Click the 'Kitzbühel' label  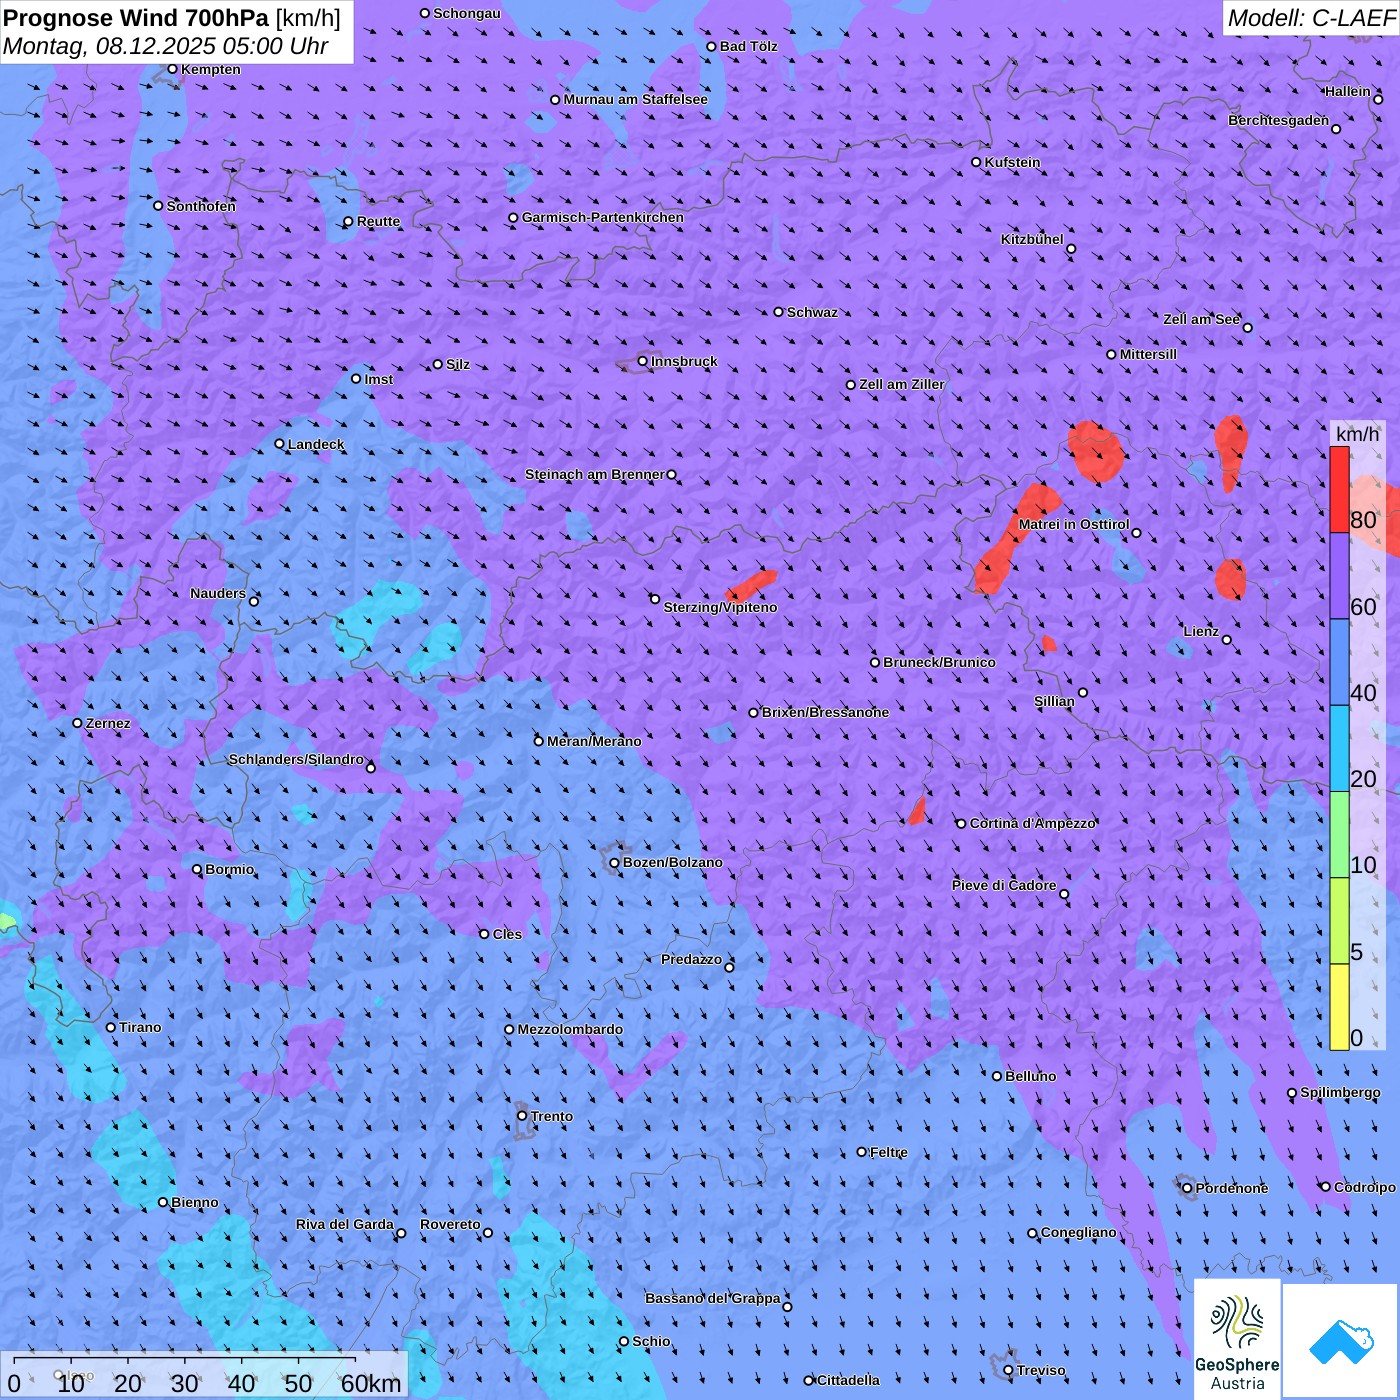(x=1032, y=239)
